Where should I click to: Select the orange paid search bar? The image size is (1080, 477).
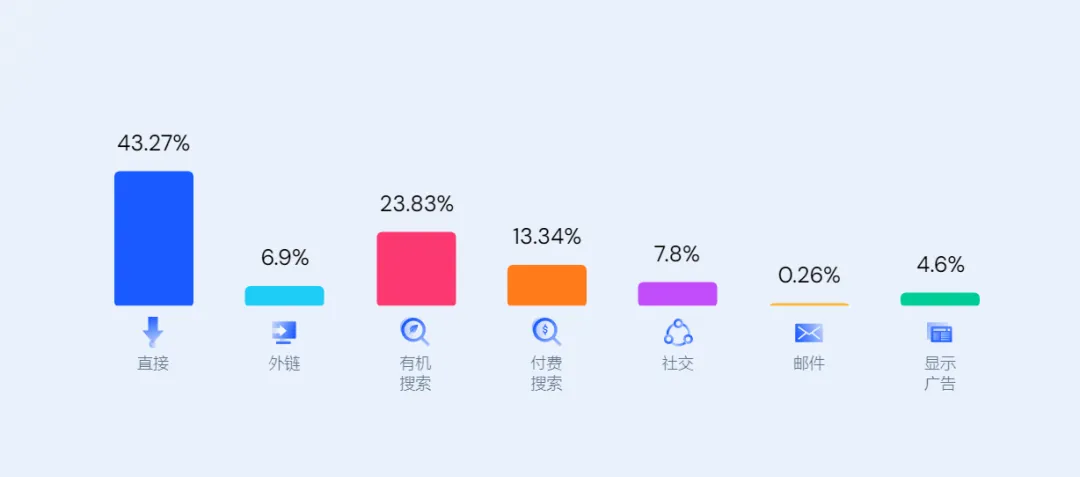[546, 285]
